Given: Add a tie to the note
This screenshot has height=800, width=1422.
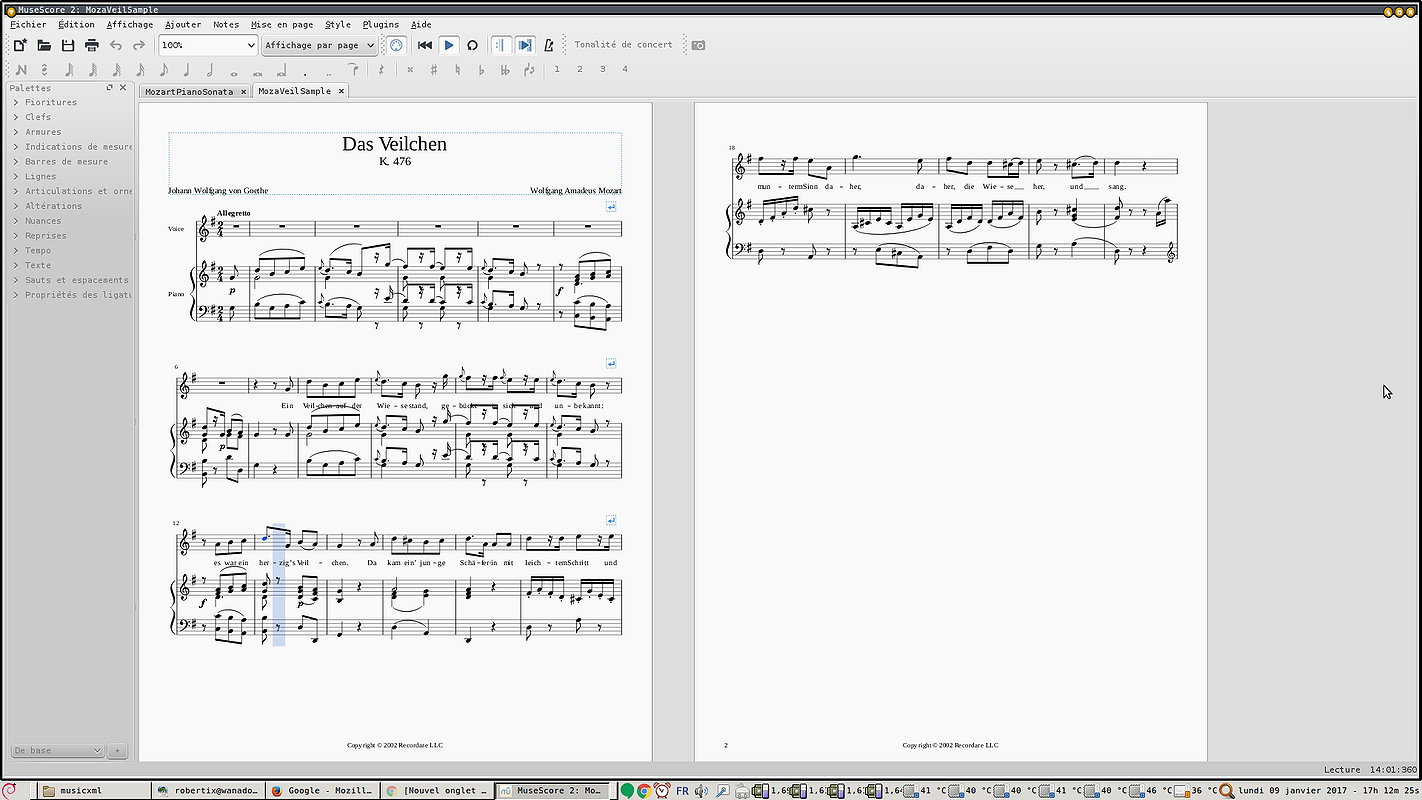Looking at the screenshot, I should tap(353, 70).
